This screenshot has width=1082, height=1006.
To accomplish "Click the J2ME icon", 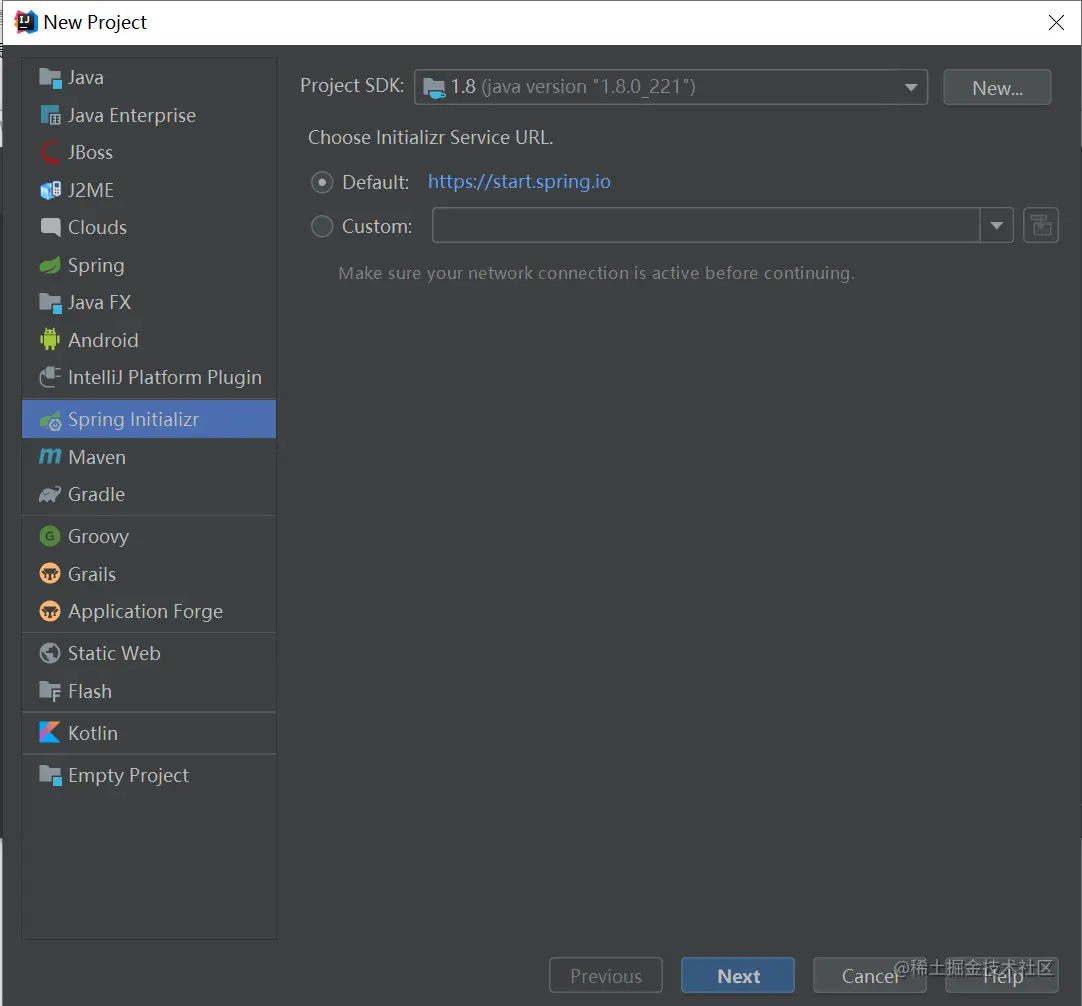I will (x=50, y=190).
